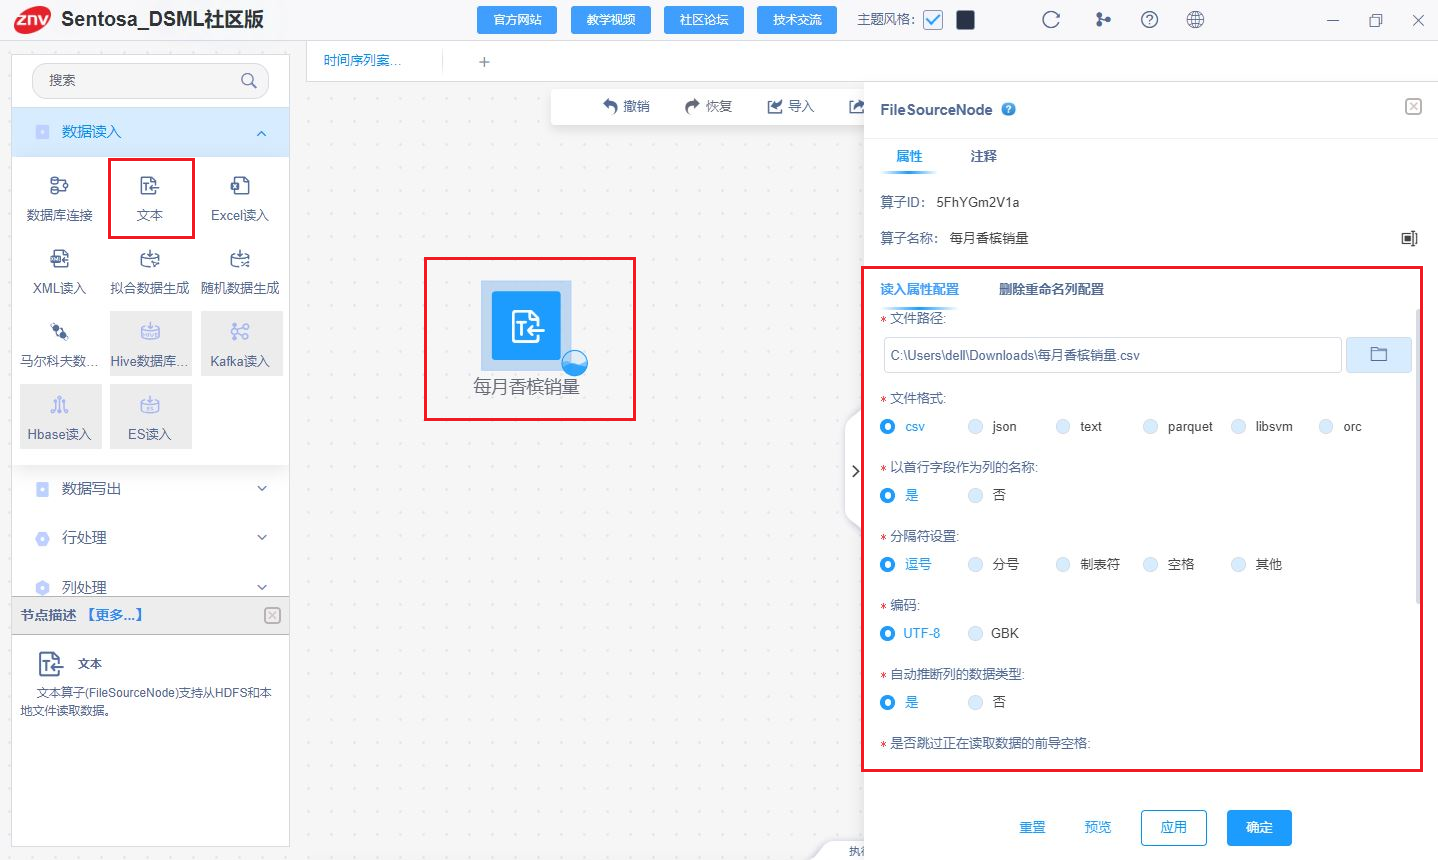The height and width of the screenshot is (860, 1438).
Task: Add a new tab with plus icon
Action: tap(484, 62)
